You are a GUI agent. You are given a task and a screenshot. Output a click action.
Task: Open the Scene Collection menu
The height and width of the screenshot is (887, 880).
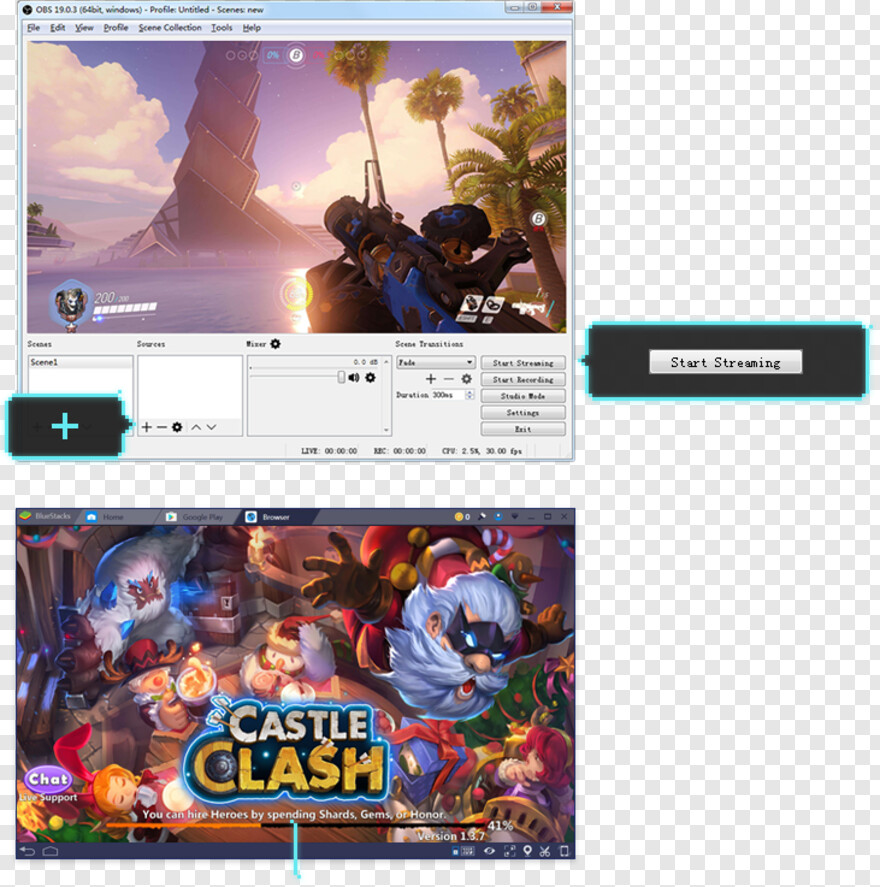click(170, 28)
